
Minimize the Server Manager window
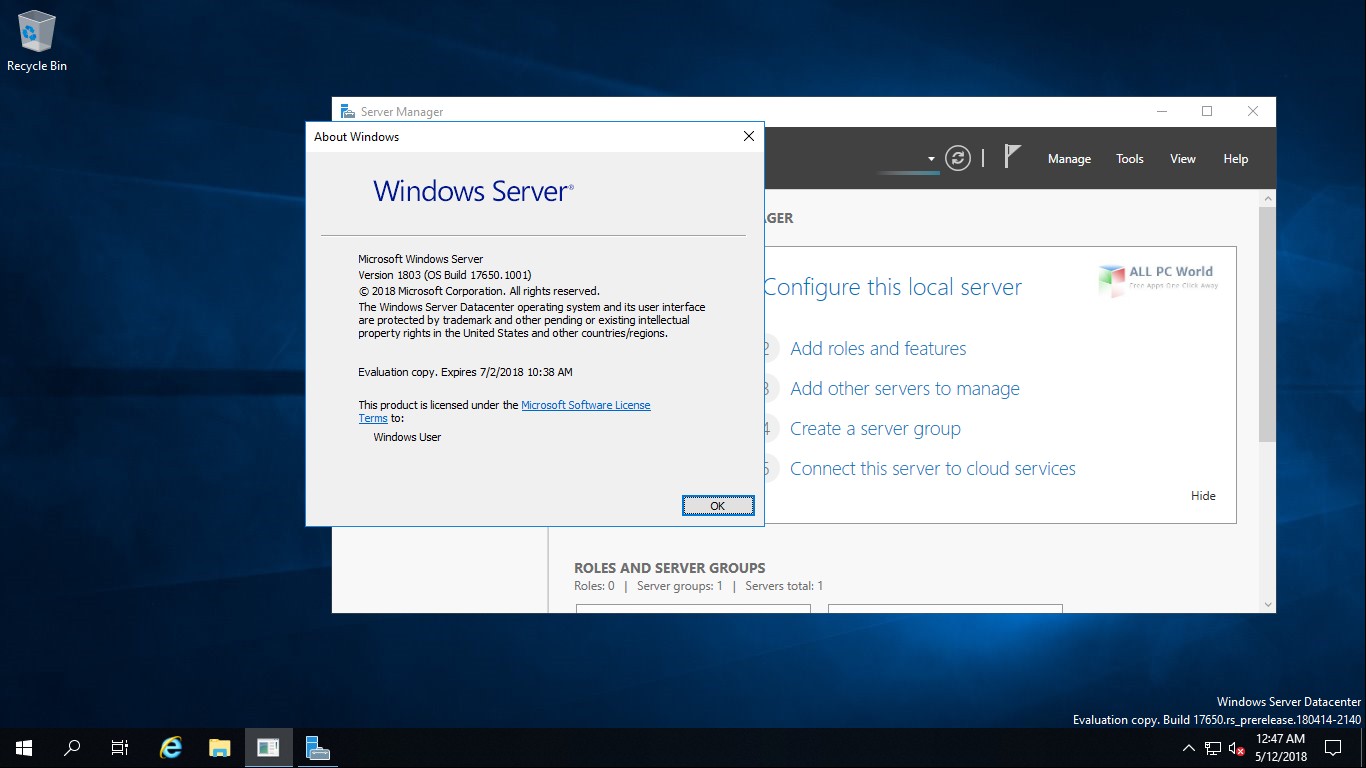pyautogui.click(x=1161, y=111)
